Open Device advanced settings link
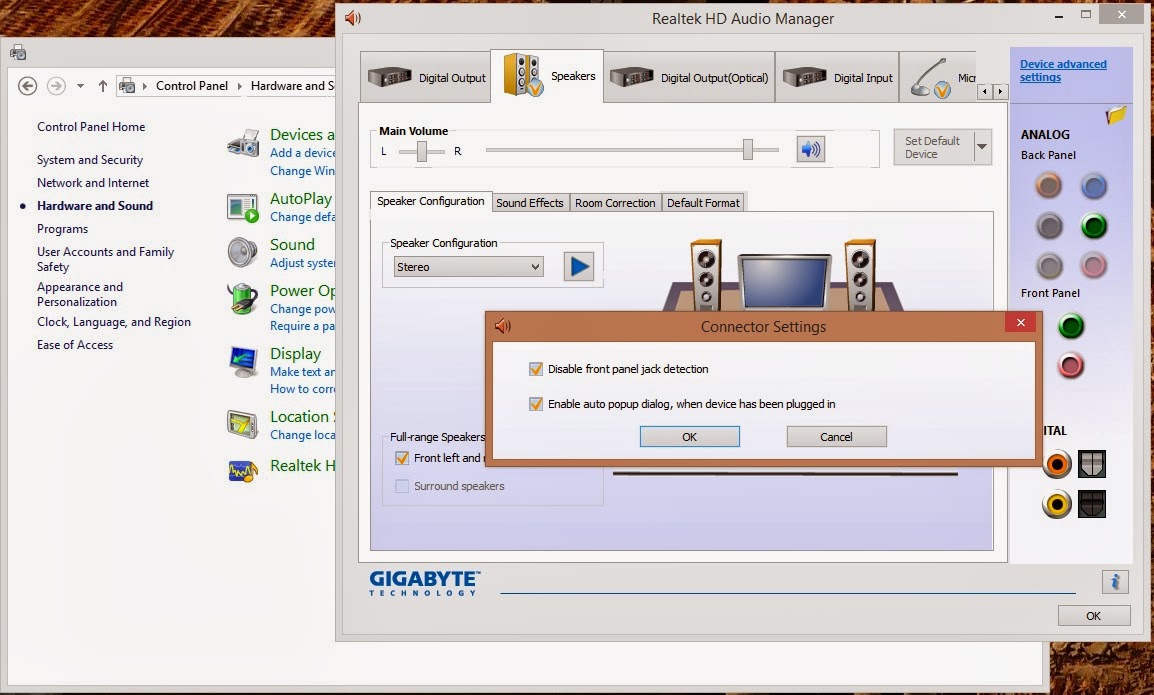This screenshot has height=695, width=1154. tap(1063, 71)
